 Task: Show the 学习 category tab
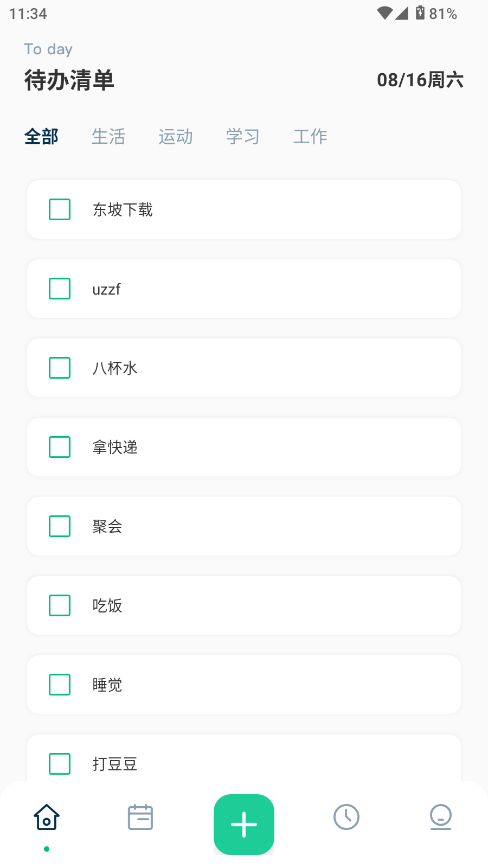[243, 136]
